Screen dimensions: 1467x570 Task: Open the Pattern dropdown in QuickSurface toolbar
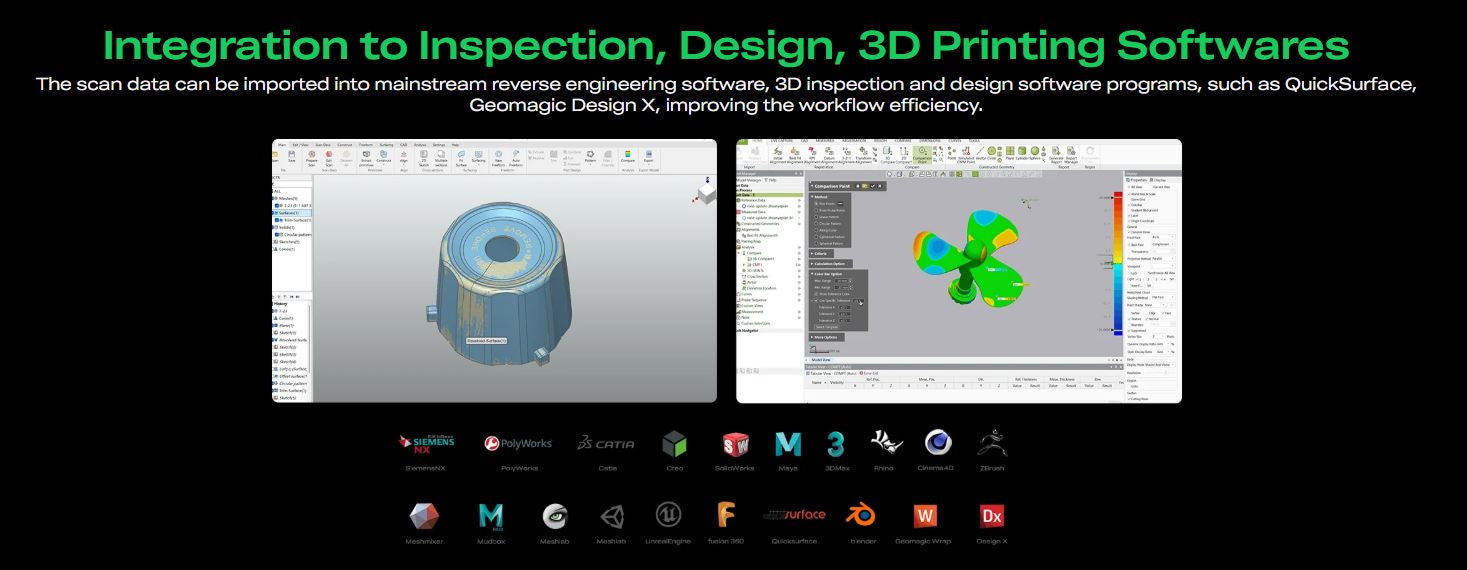click(x=590, y=157)
